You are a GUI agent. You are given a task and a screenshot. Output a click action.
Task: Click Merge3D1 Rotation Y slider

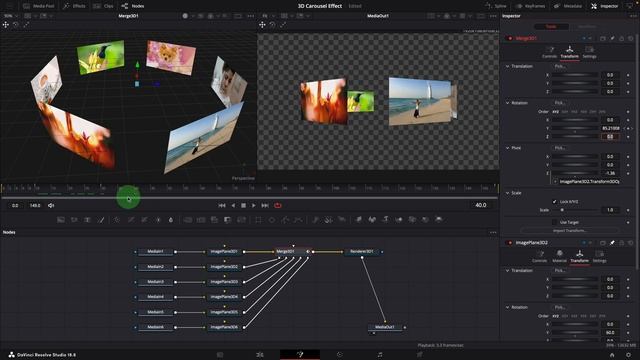[576, 128]
